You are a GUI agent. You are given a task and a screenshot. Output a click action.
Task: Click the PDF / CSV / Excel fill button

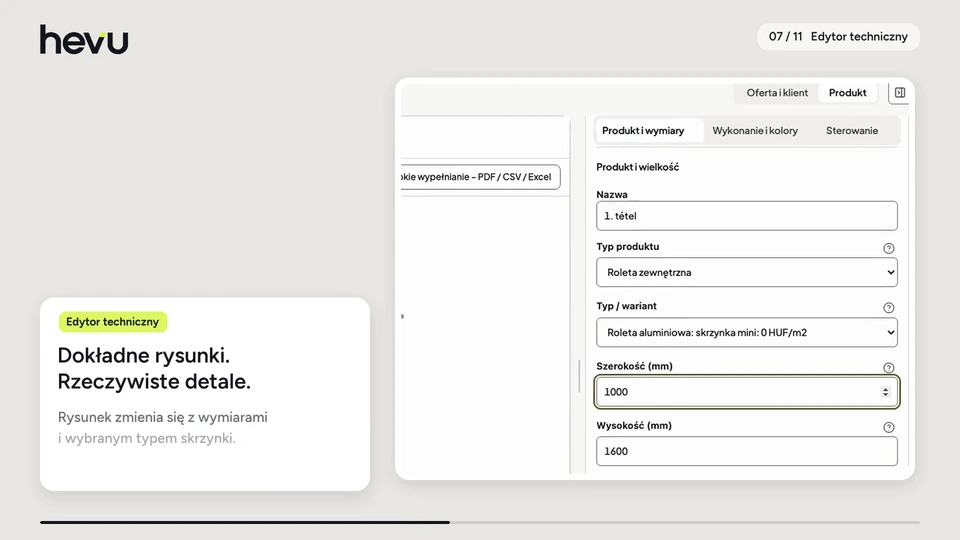(480, 177)
